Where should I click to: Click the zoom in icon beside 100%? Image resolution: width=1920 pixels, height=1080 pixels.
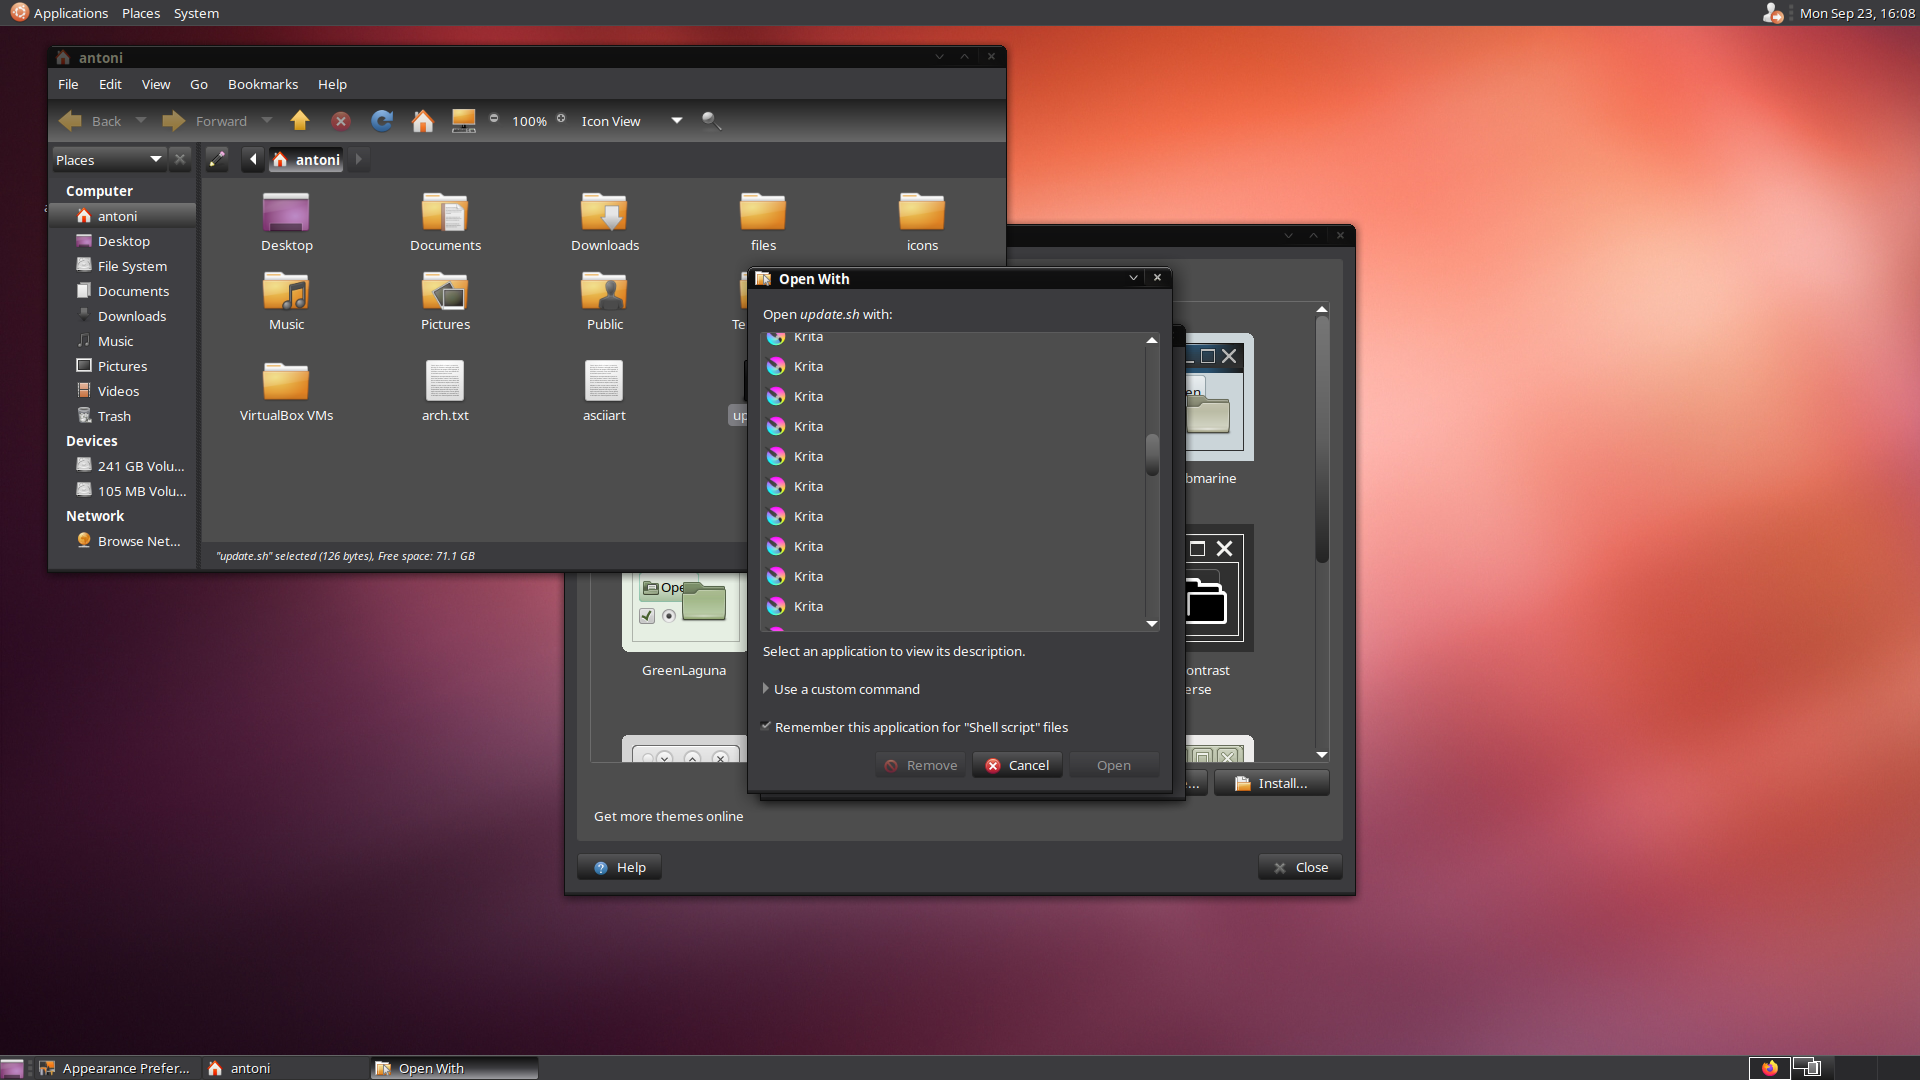tap(561, 118)
